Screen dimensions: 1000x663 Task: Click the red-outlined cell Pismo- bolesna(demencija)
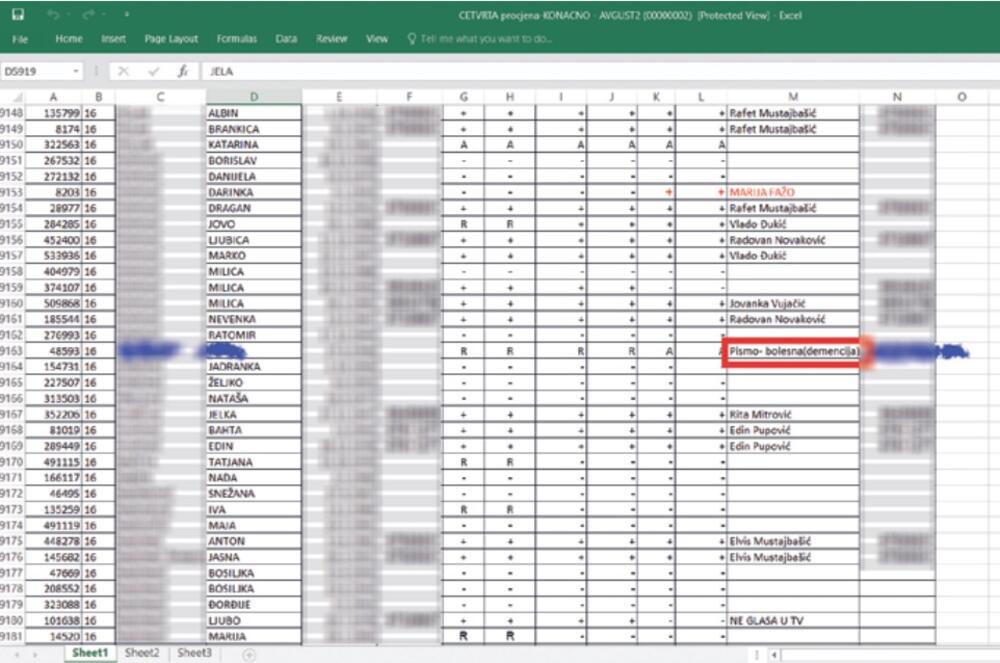point(791,351)
